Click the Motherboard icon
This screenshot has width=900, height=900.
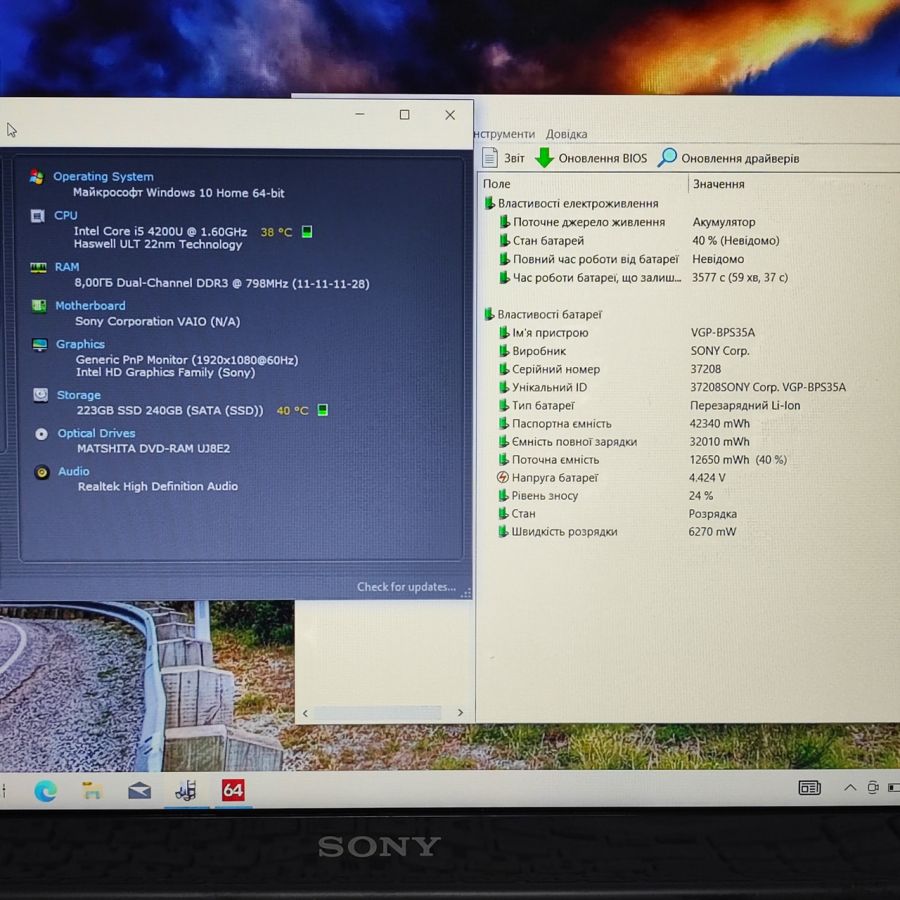(x=39, y=306)
